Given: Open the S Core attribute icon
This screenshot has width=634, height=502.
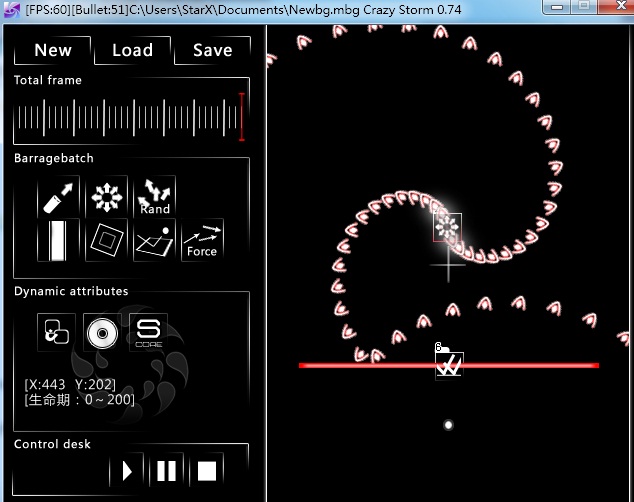Looking at the screenshot, I should [x=148, y=332].
